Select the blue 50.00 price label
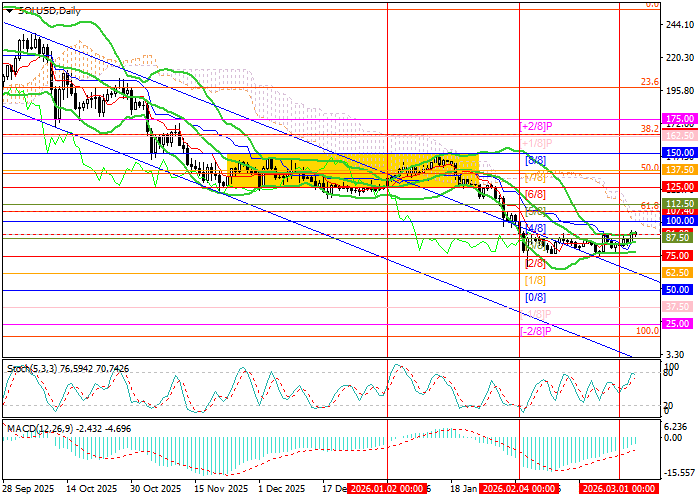 point(677,289)
